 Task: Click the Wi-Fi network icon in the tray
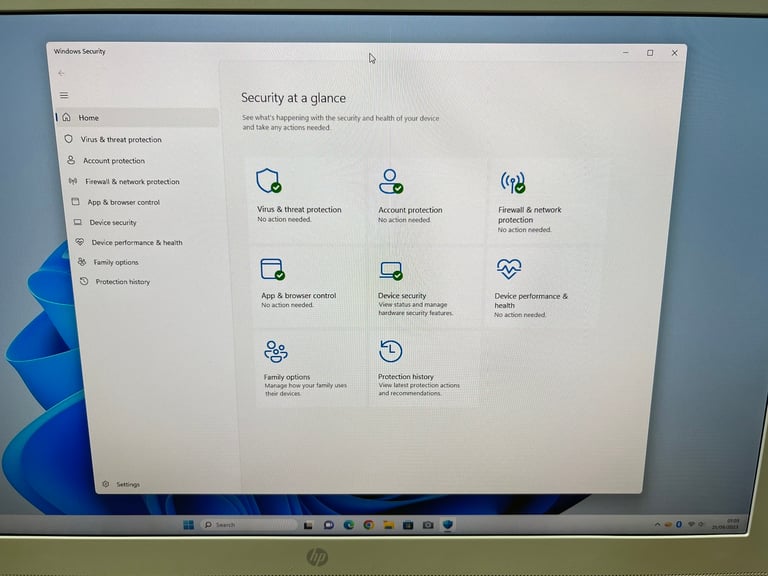click(691, 524)
